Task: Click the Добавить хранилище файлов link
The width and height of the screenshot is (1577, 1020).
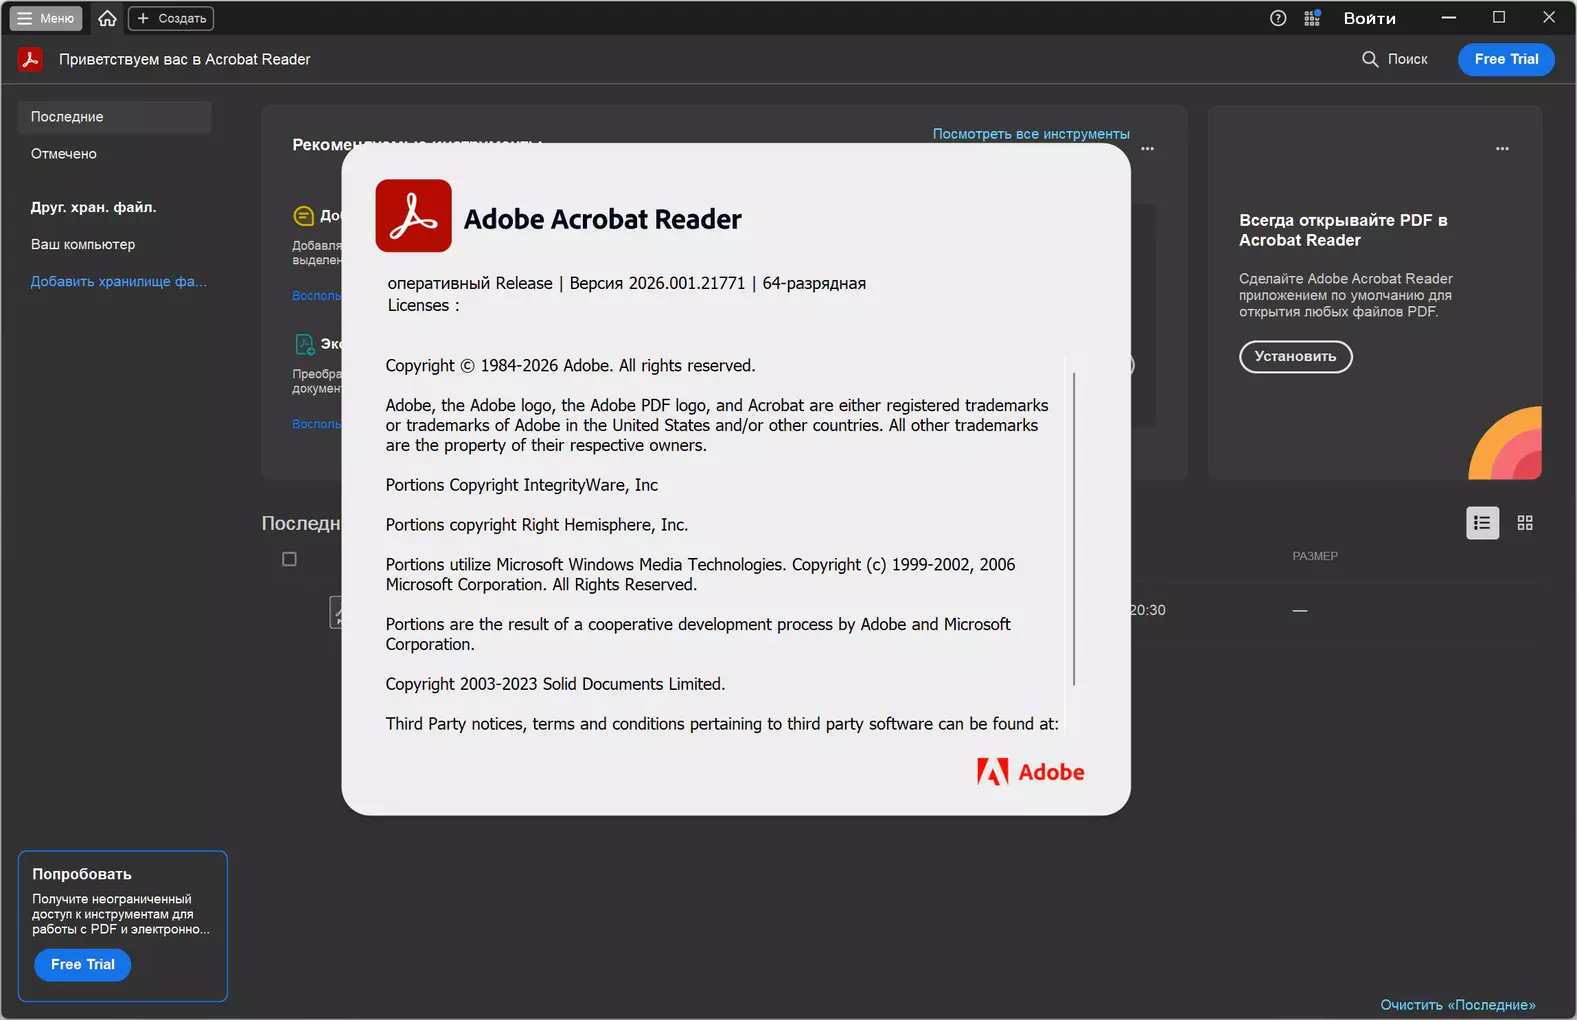Action: coord(119,281)
